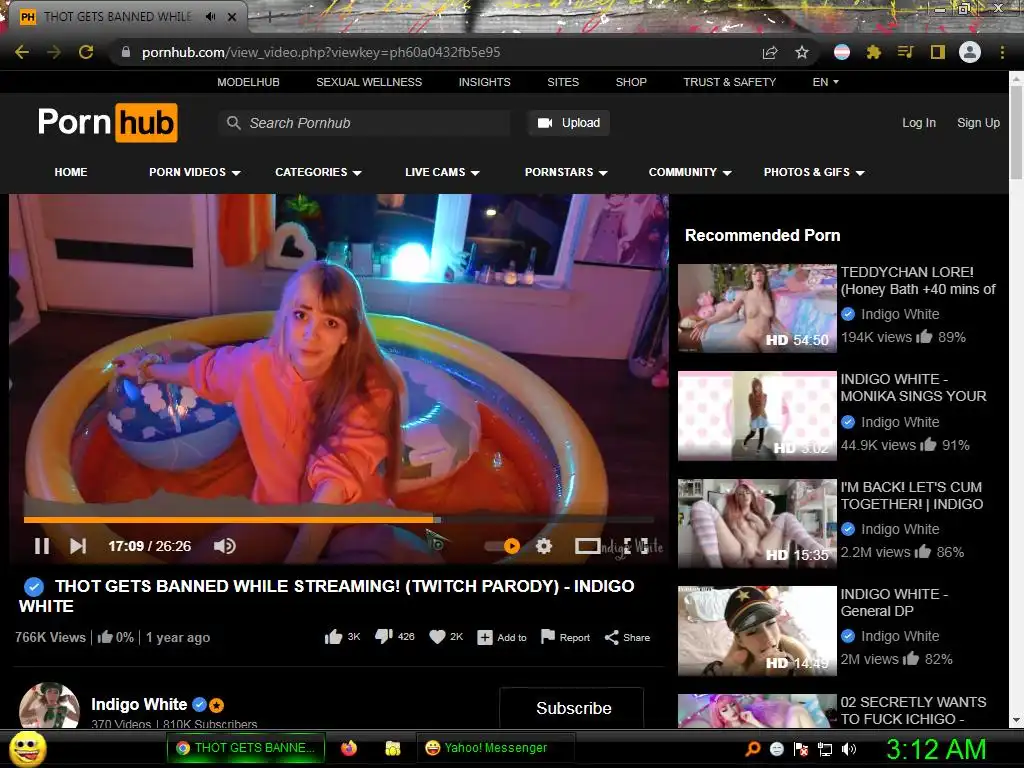
Task: Open MONIKA SINGS YOUR recommended title
Action: pyautogui.click(x=913, y=387)
